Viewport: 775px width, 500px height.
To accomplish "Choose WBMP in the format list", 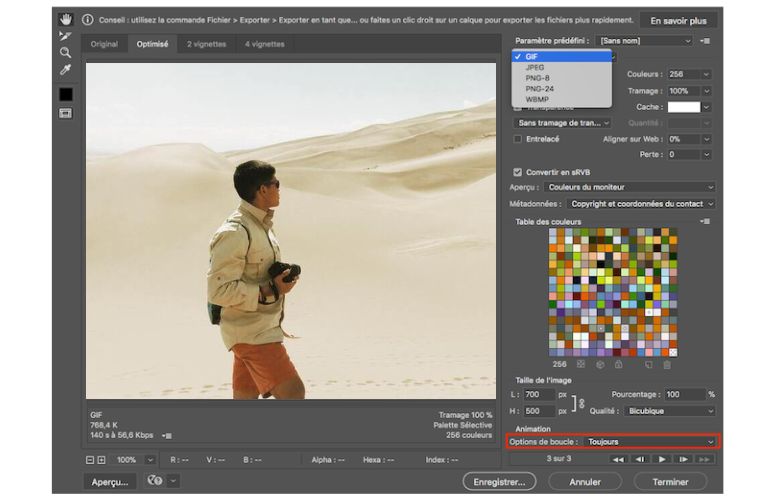I will click(x=562, y=99).
